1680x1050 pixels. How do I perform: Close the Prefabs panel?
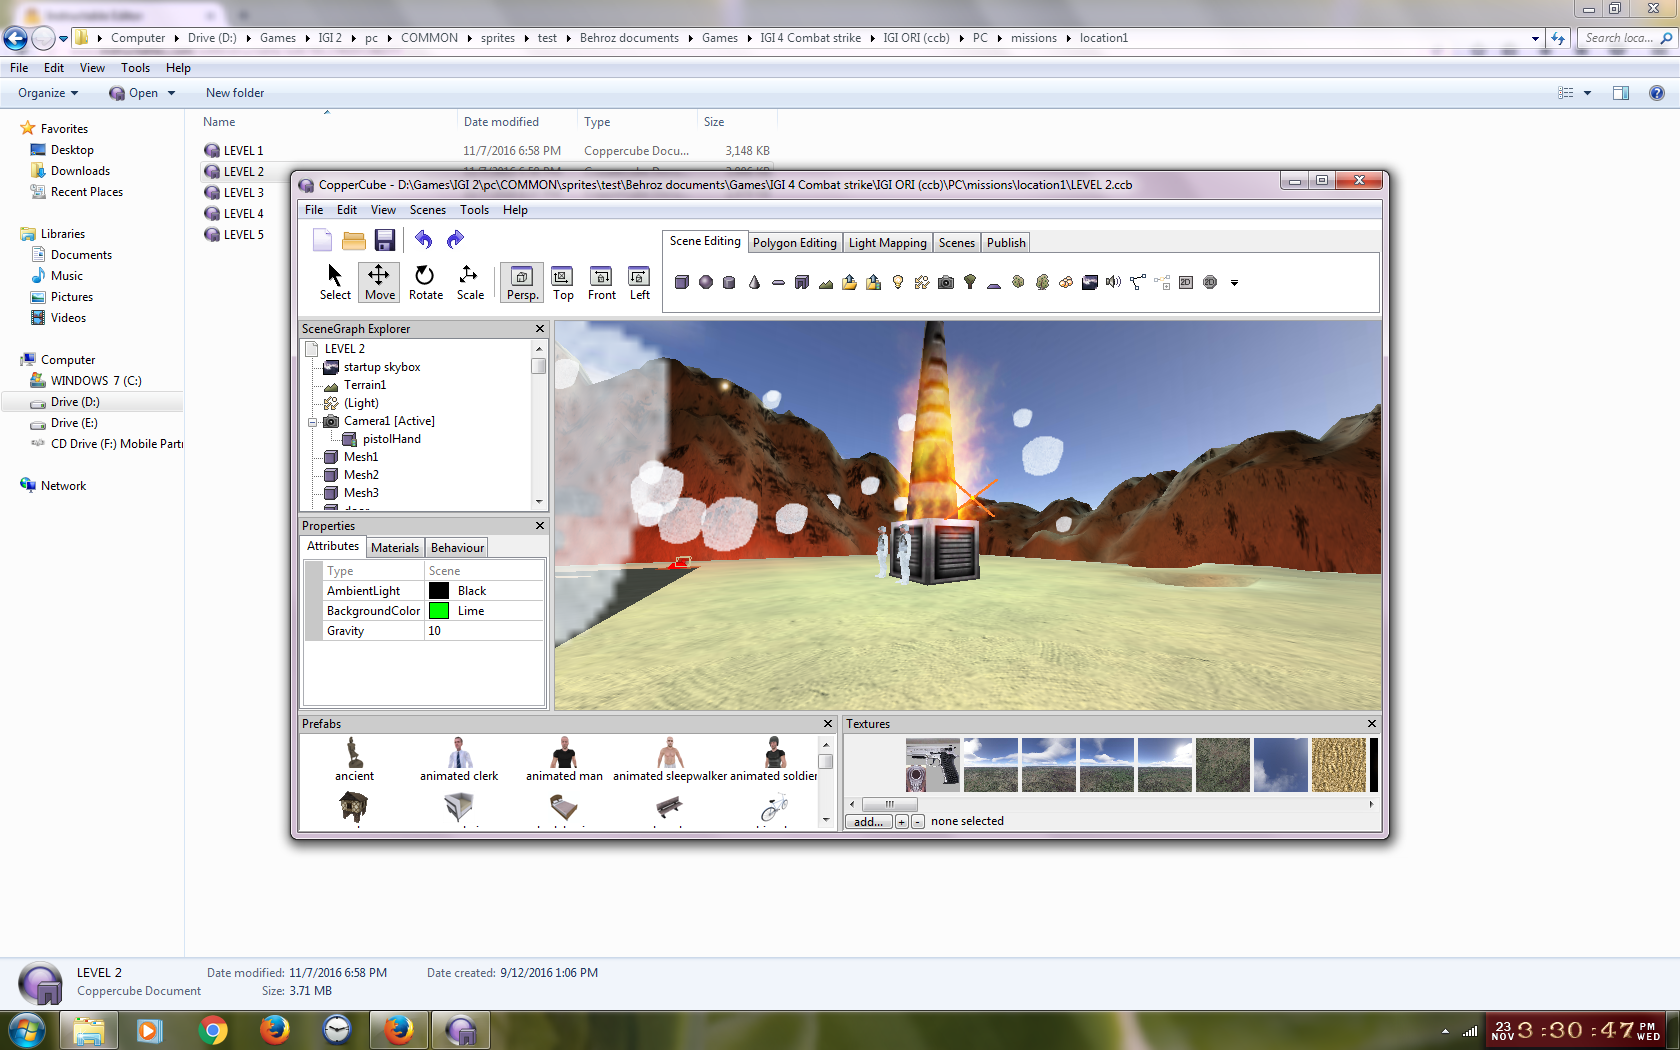pyautogui.click(x=828, y=724)
